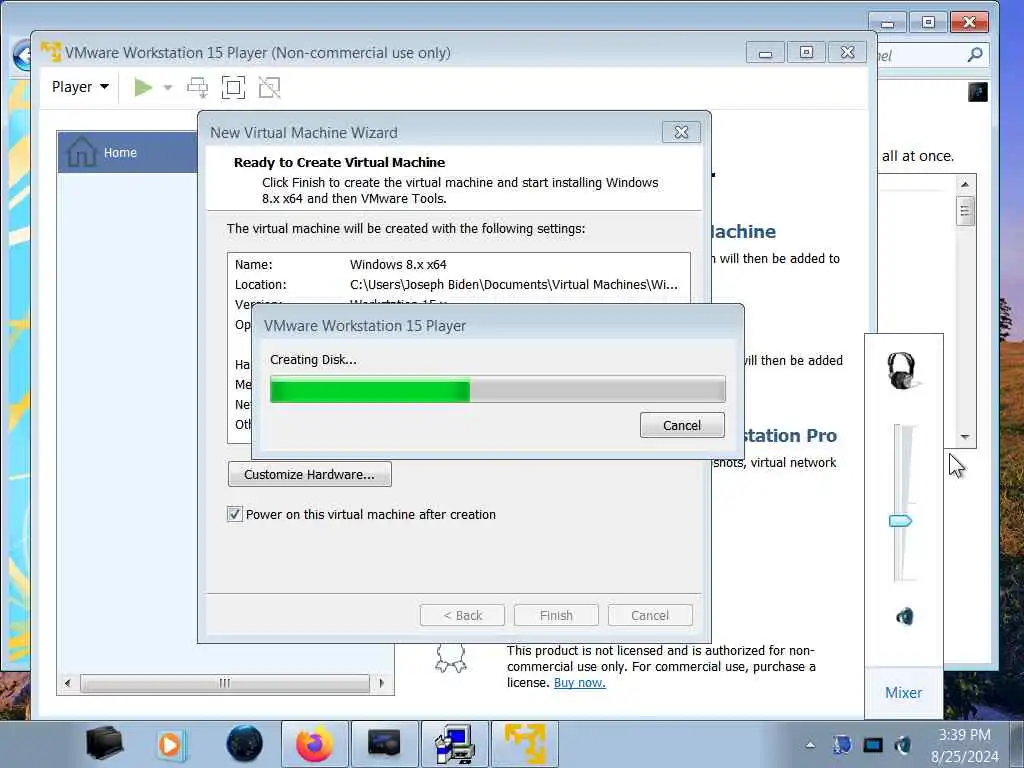Close the New Virtual Machine Wizard
Image resolution: width=1024 pixels, height=768 pixels.
click(x=681, y=132)
